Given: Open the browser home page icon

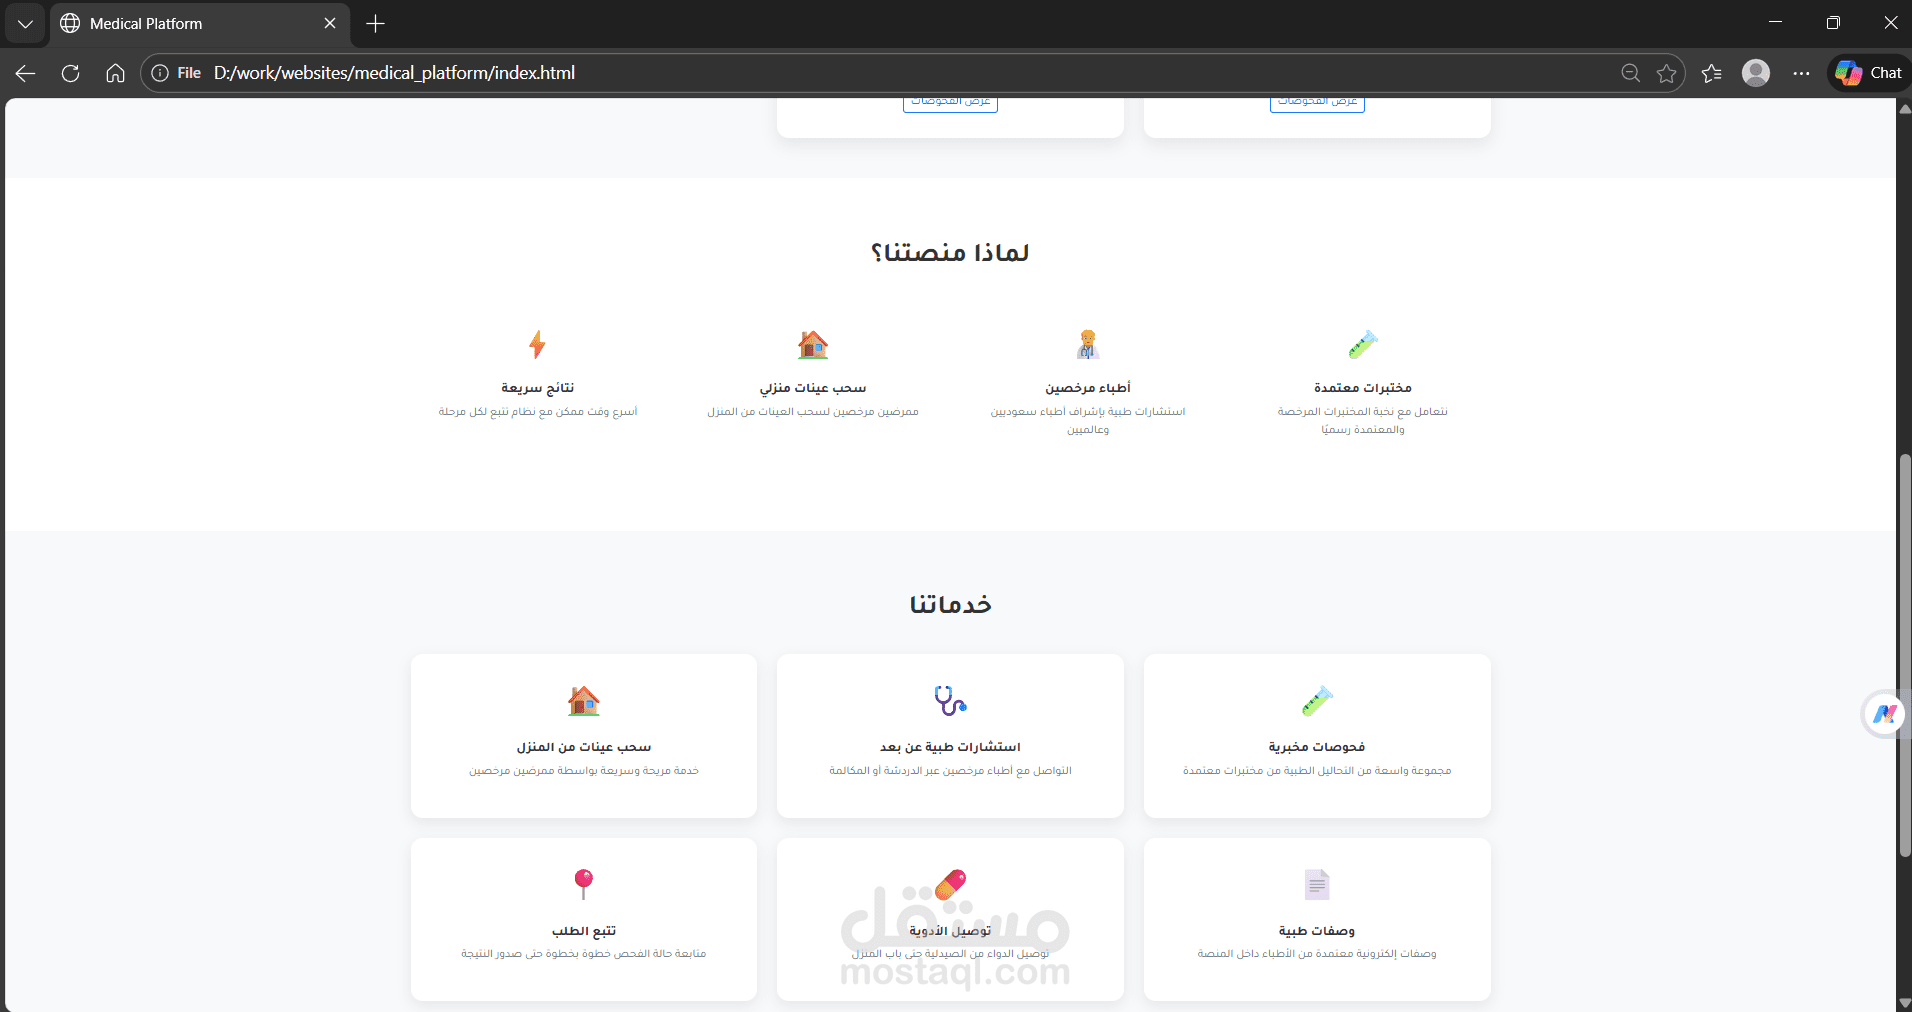Looking at the screenshot, I should [x=115, y=73].
